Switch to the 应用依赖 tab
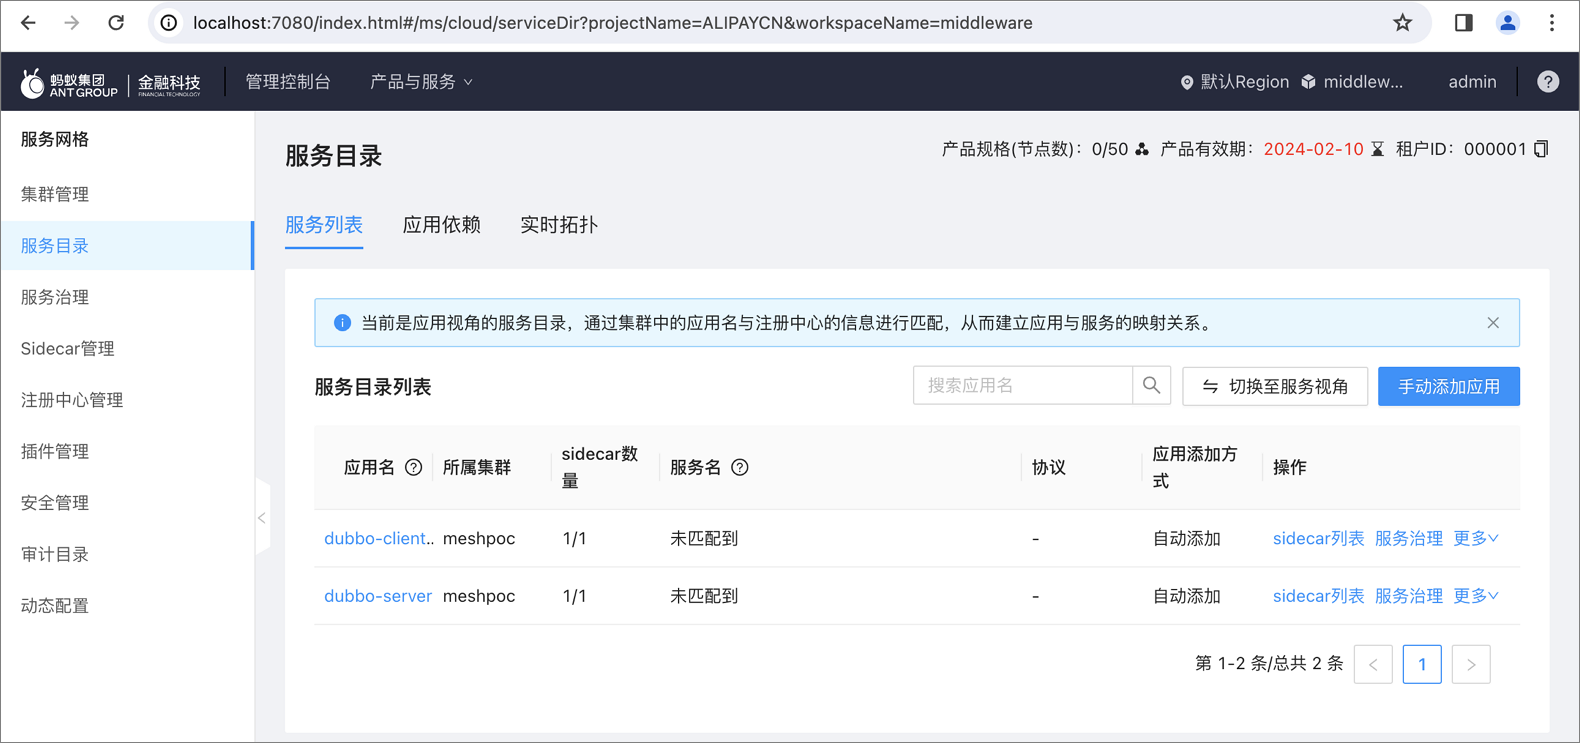The width and height of the screenshot is (1580, 743). coord(441,225)
